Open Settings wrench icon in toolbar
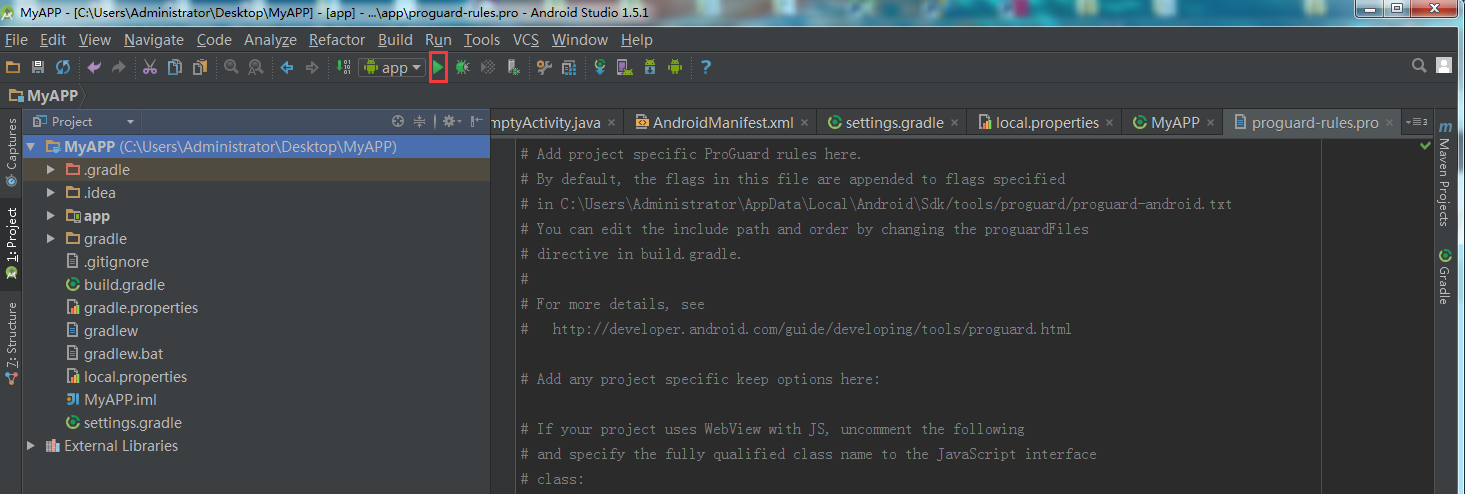Screen dimensions: 1465x494 (x=544, y=67)
